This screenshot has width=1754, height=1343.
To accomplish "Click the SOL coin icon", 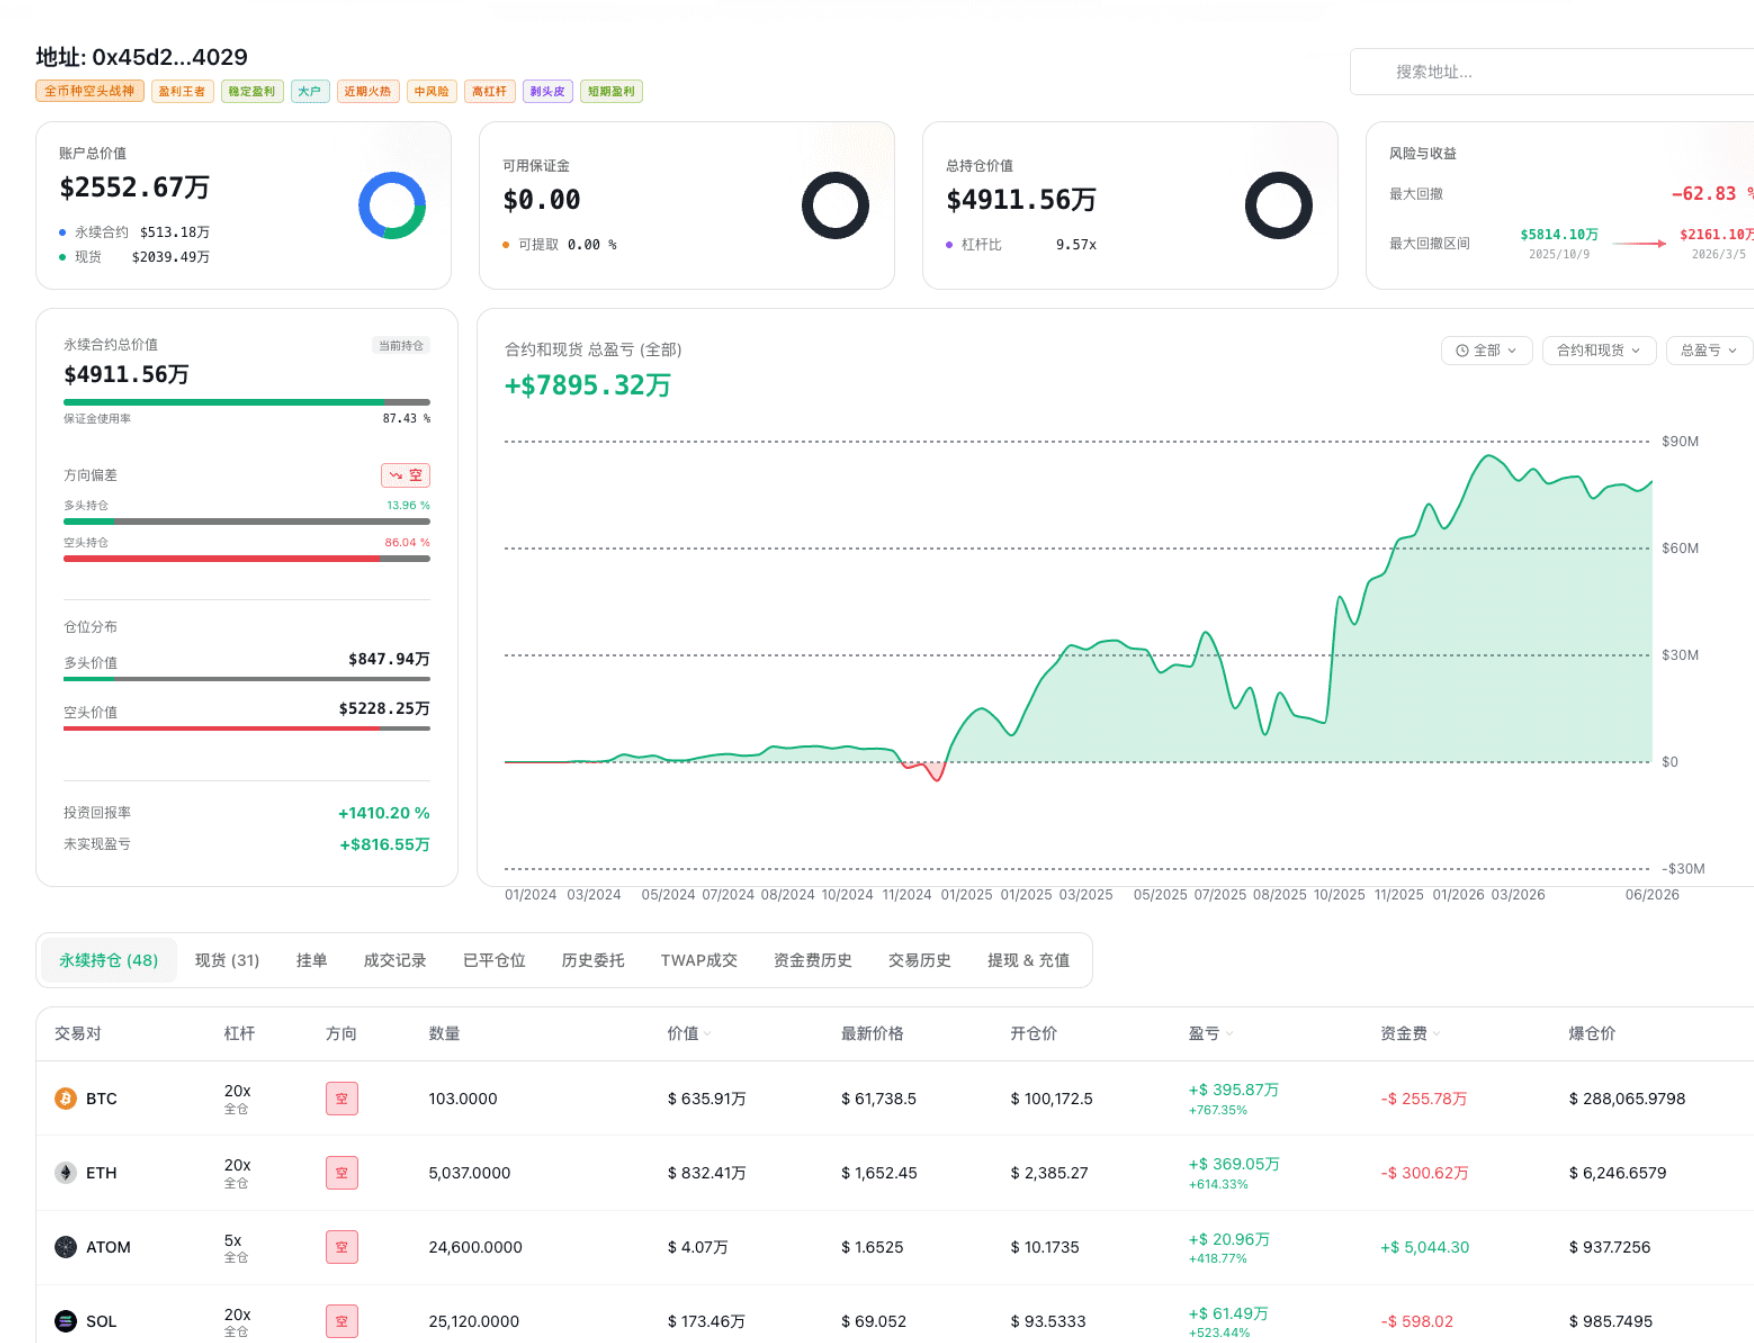I will click(x=65, y=1321).
